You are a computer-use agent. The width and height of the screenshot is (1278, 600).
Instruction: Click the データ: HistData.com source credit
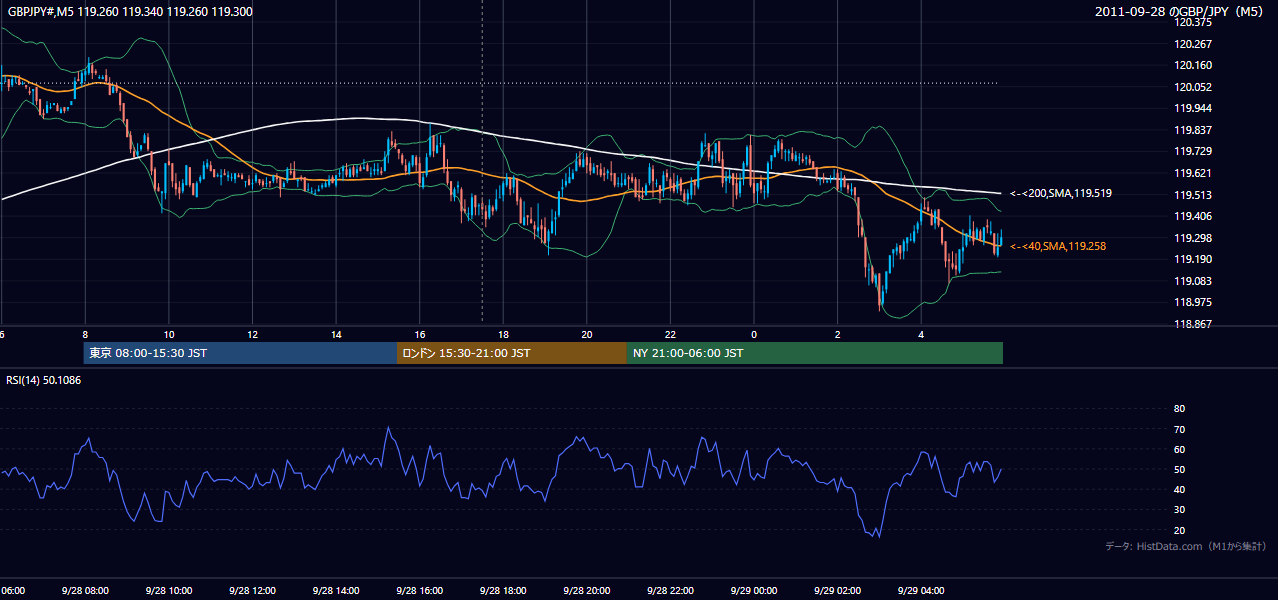click(1185, 546)
